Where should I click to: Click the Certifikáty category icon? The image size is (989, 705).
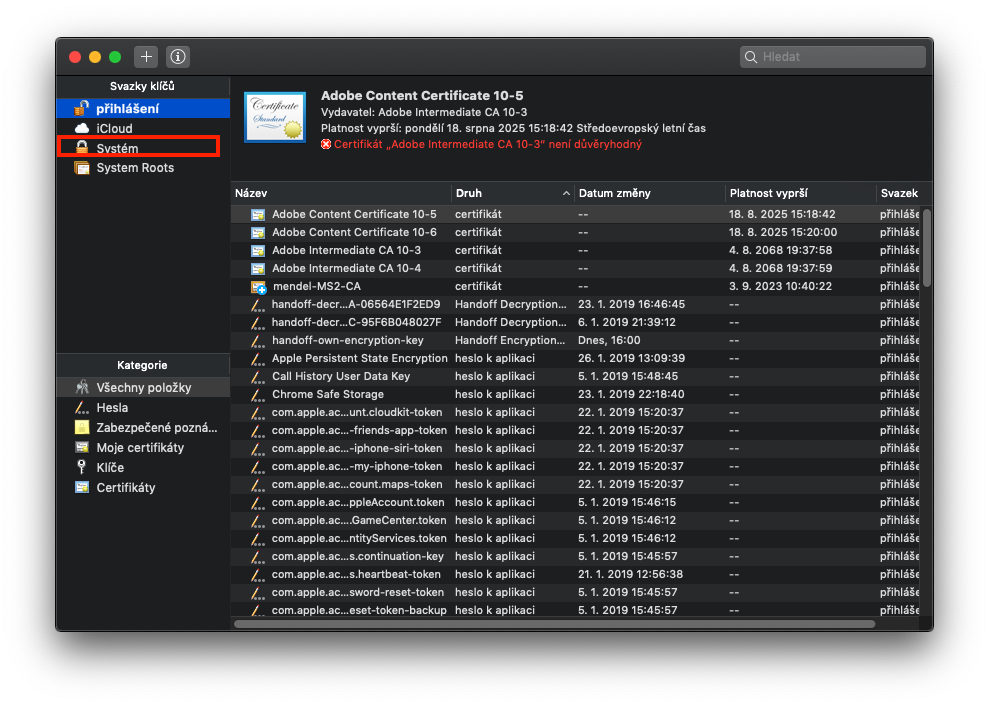click(x=82, y=487)
